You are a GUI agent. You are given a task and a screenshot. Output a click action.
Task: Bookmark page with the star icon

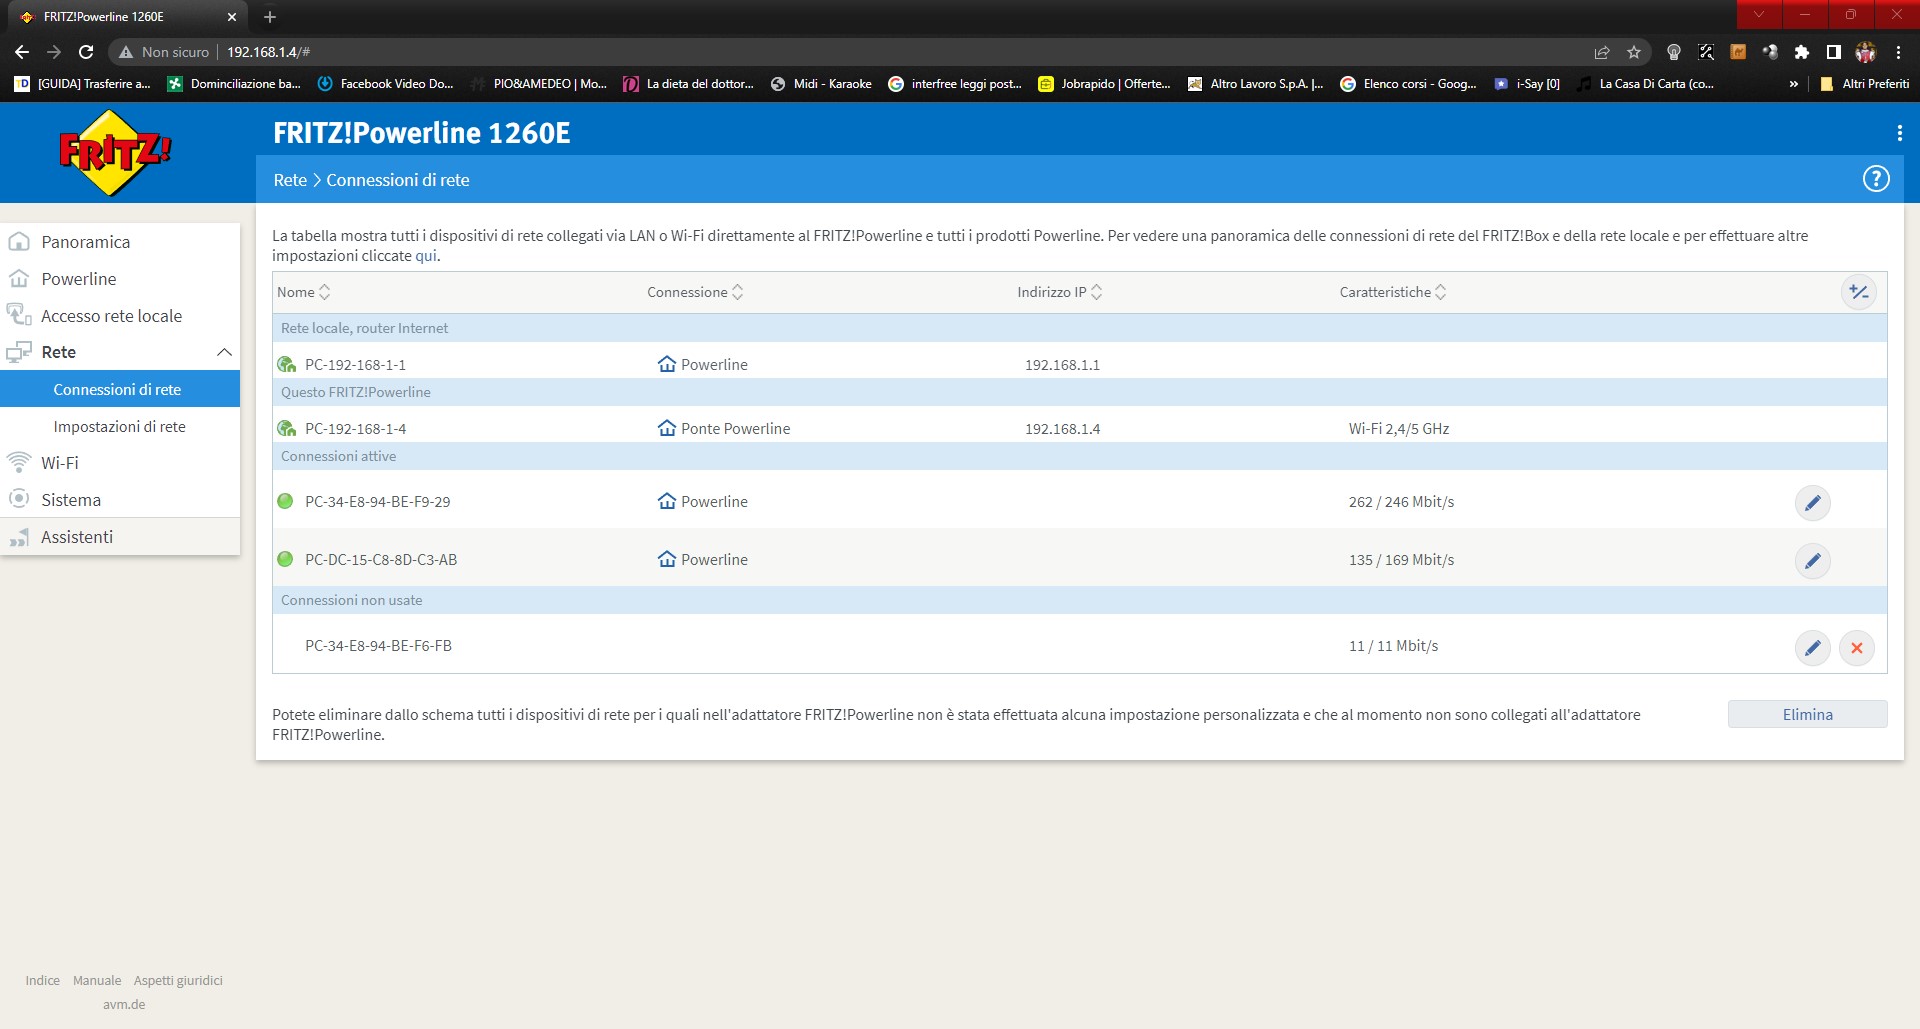pos(1634,52)
